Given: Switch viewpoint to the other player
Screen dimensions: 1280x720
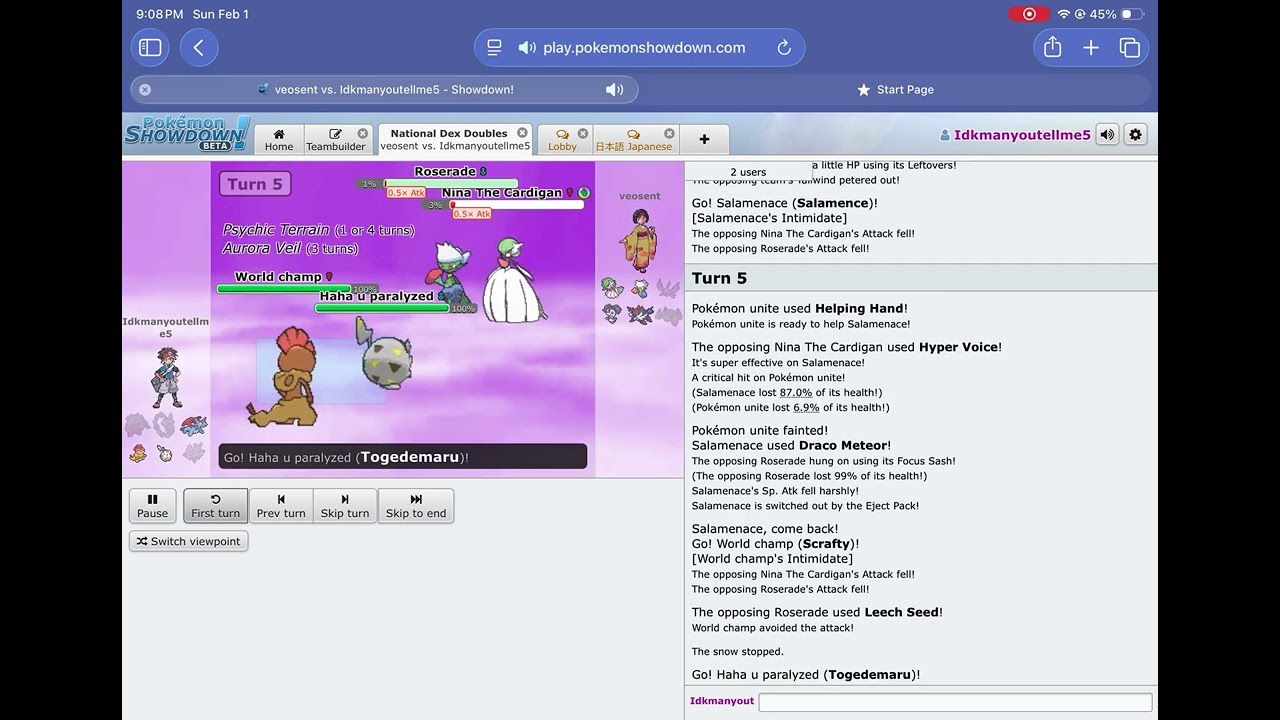Looking at the screenshot, I should 188,541.
